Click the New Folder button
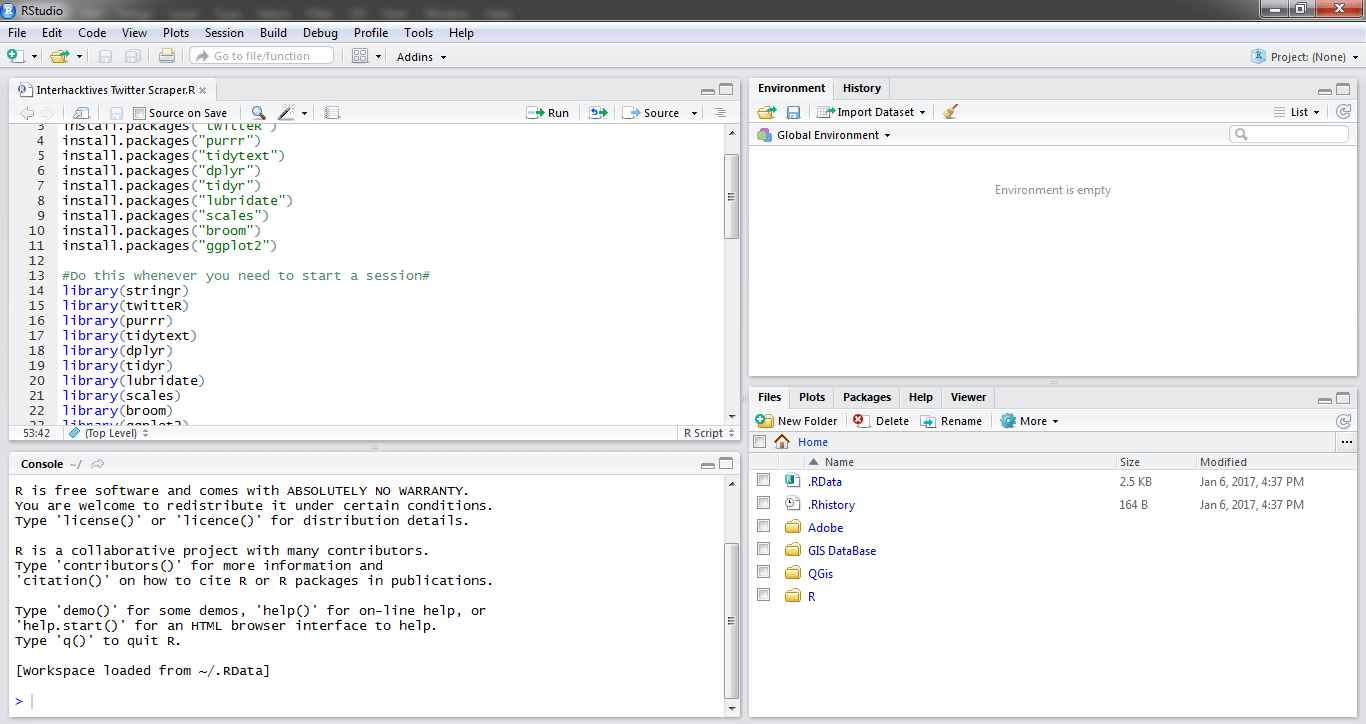The image size is (1366, 724). 797,421
